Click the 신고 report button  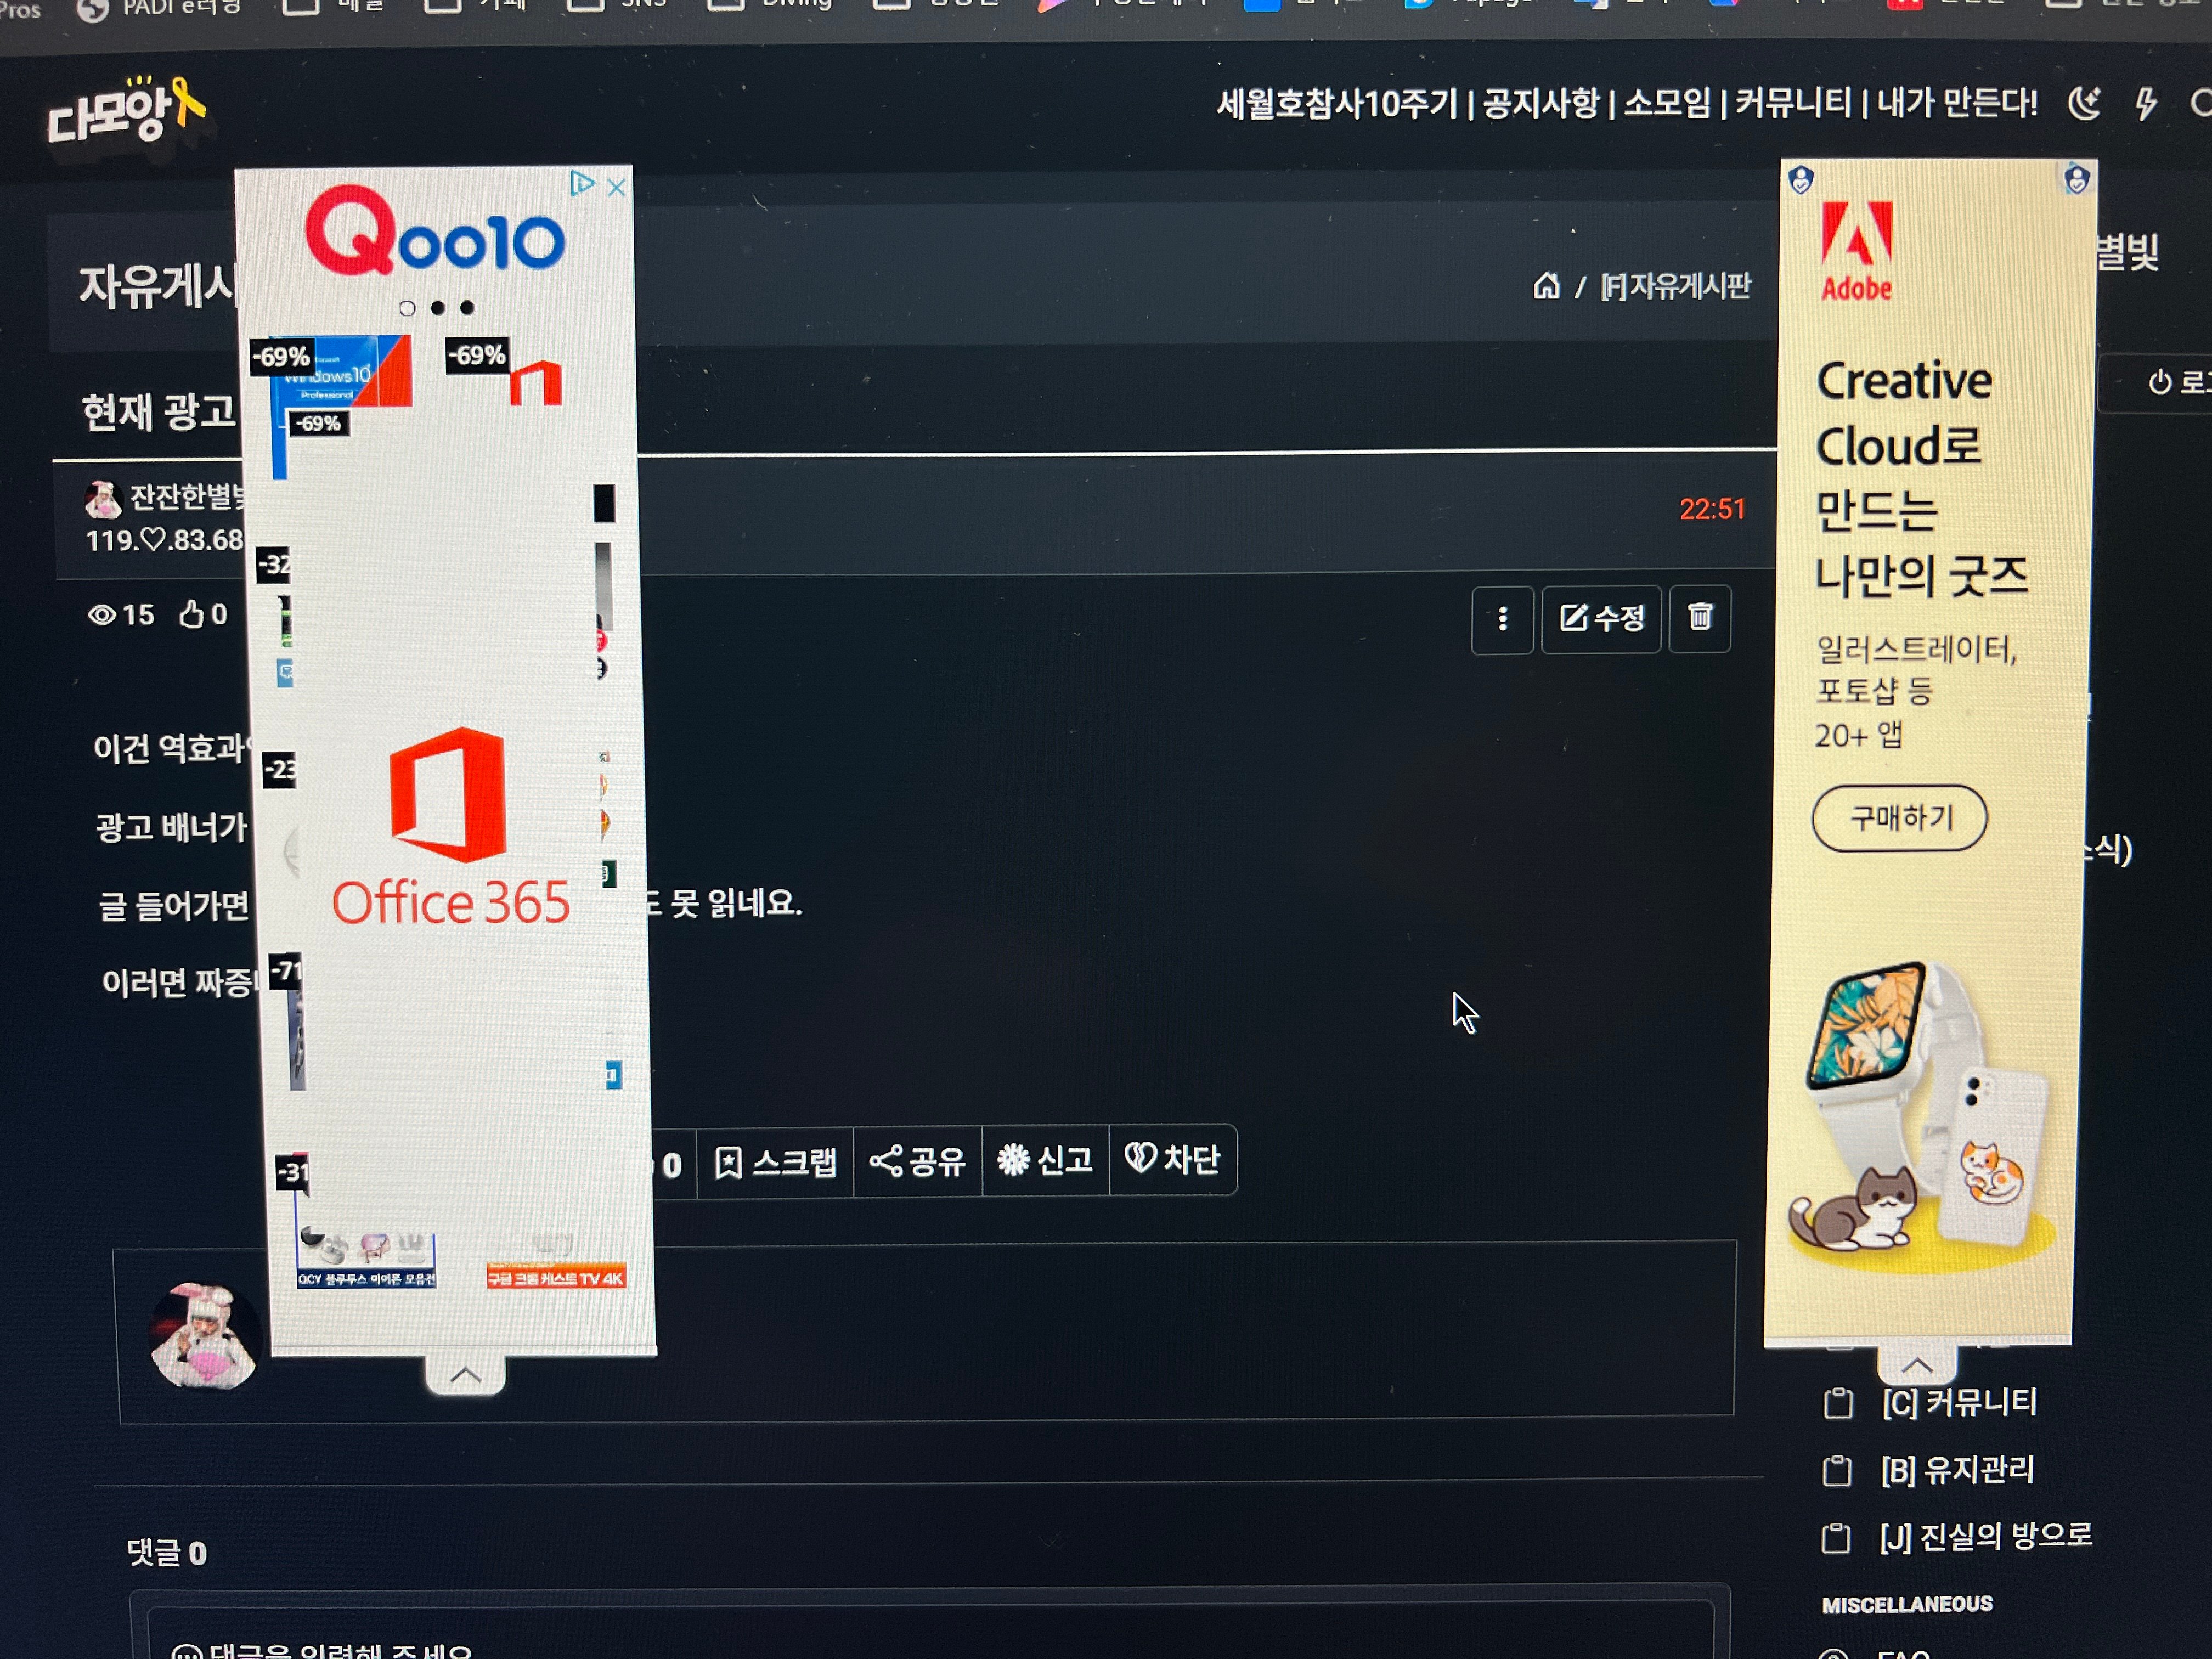coord(1045,1160)
